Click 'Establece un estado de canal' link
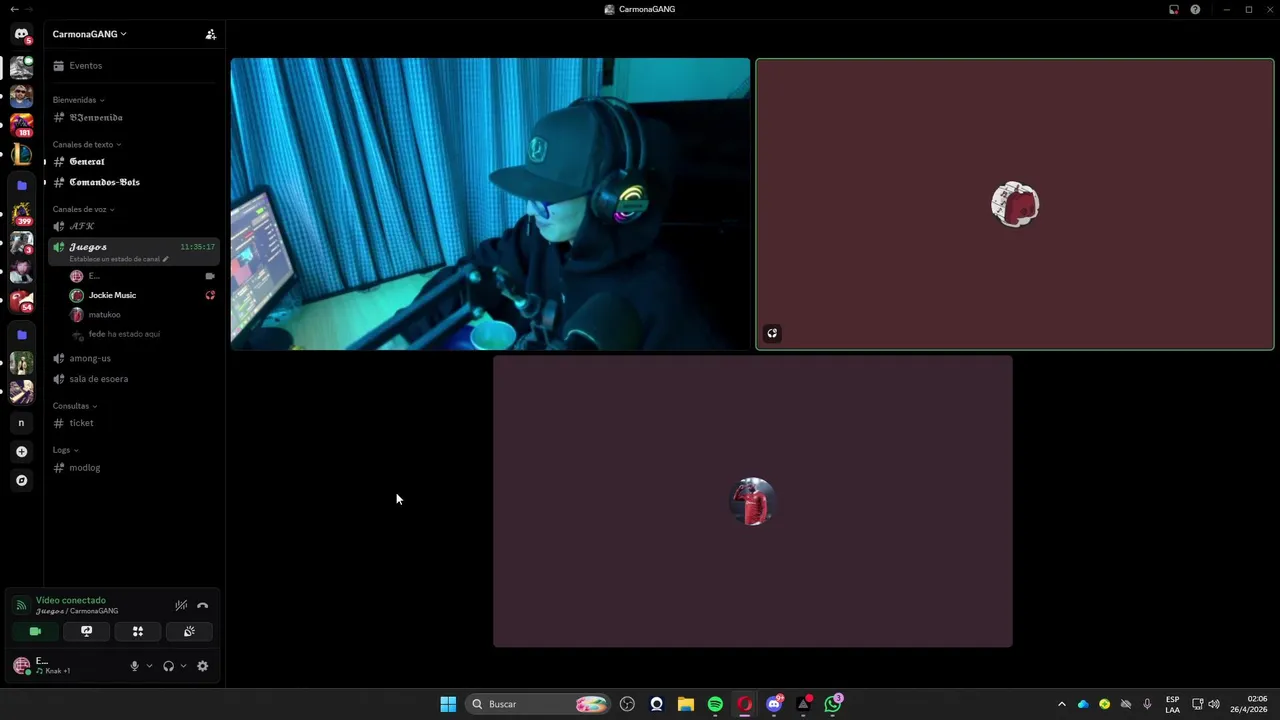This screenshot has width=1280, height=720. click(x=118, y=259)
